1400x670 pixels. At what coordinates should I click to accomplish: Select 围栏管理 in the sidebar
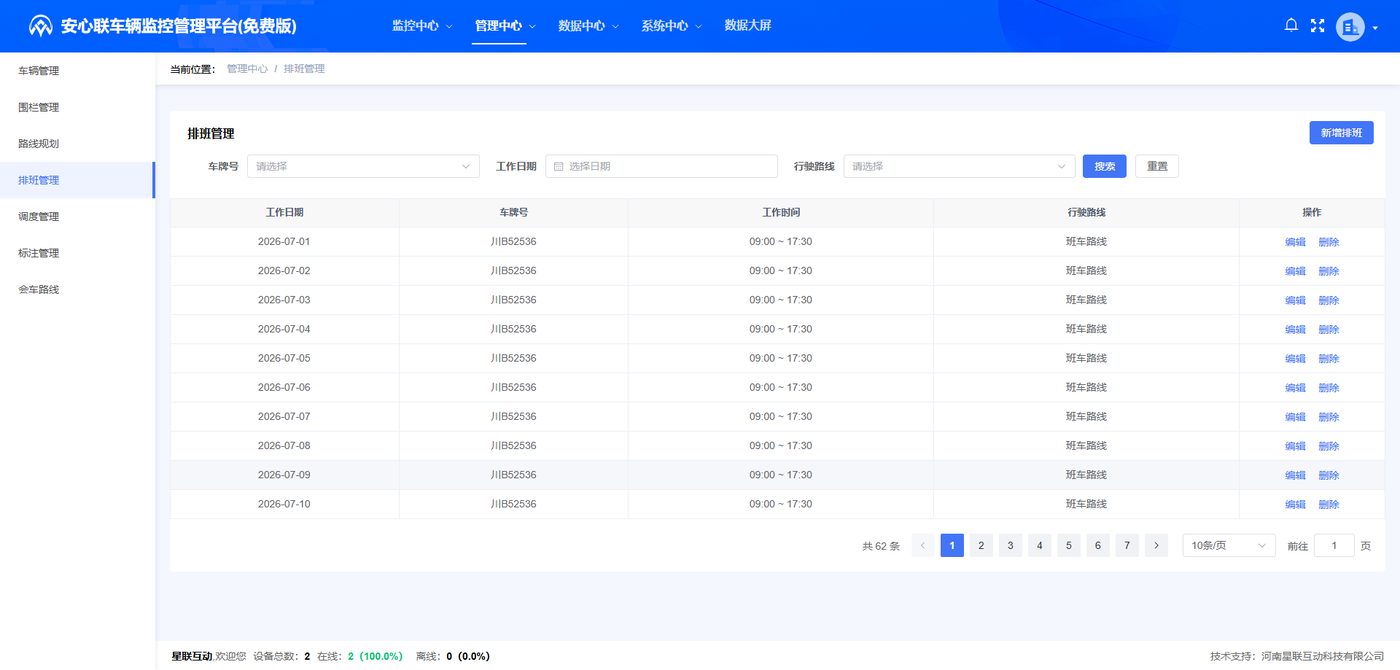(77, 107)
